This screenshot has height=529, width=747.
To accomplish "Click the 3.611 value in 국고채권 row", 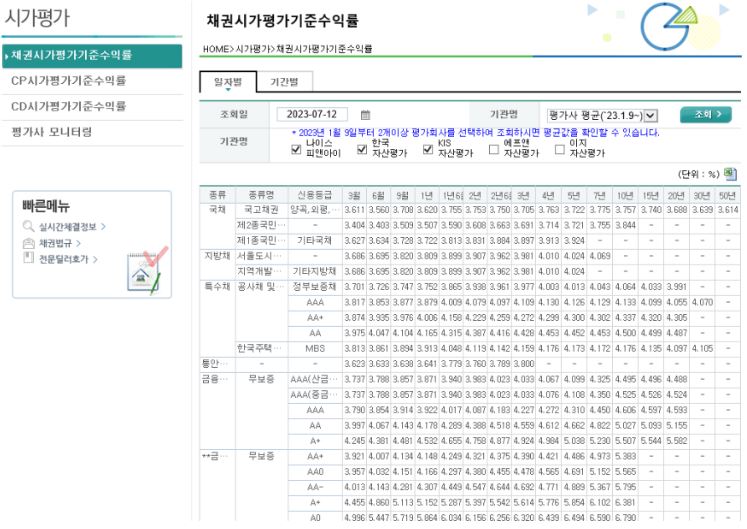I will 354,210.
